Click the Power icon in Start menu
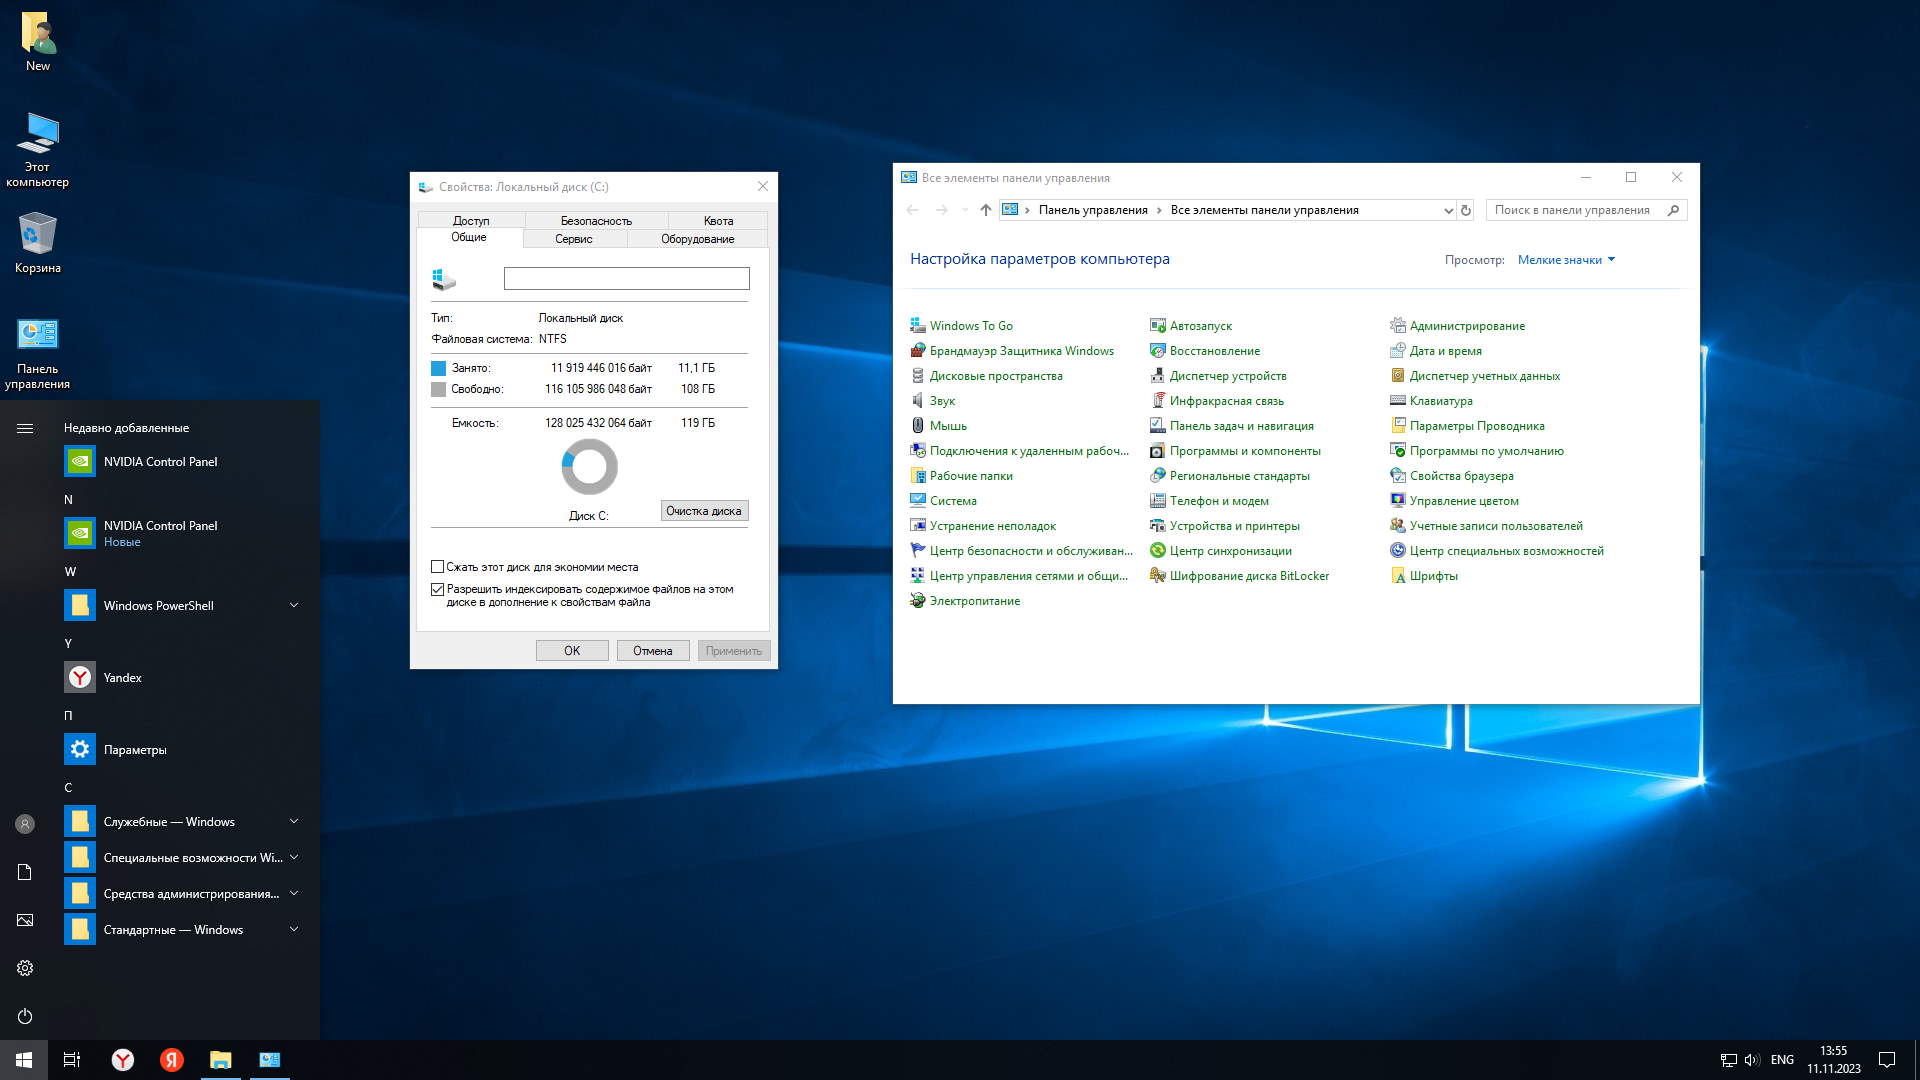This screenshot has height=1080, width=1920. coord(25,1016)
